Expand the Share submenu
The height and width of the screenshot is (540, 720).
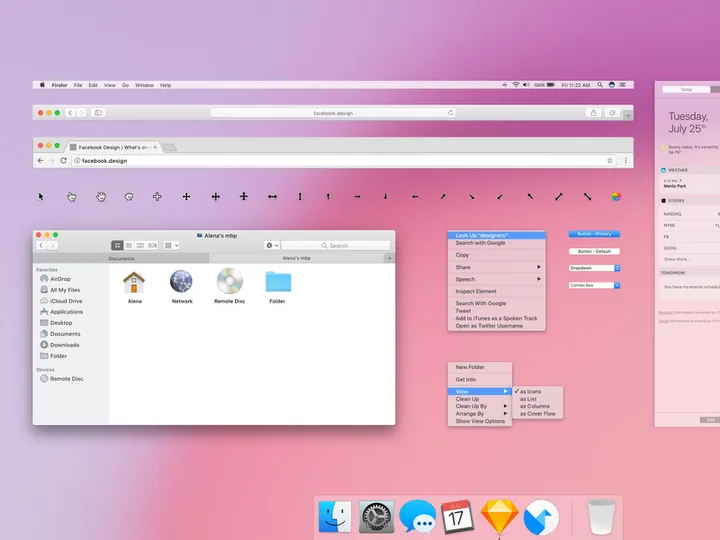(497, 267)
